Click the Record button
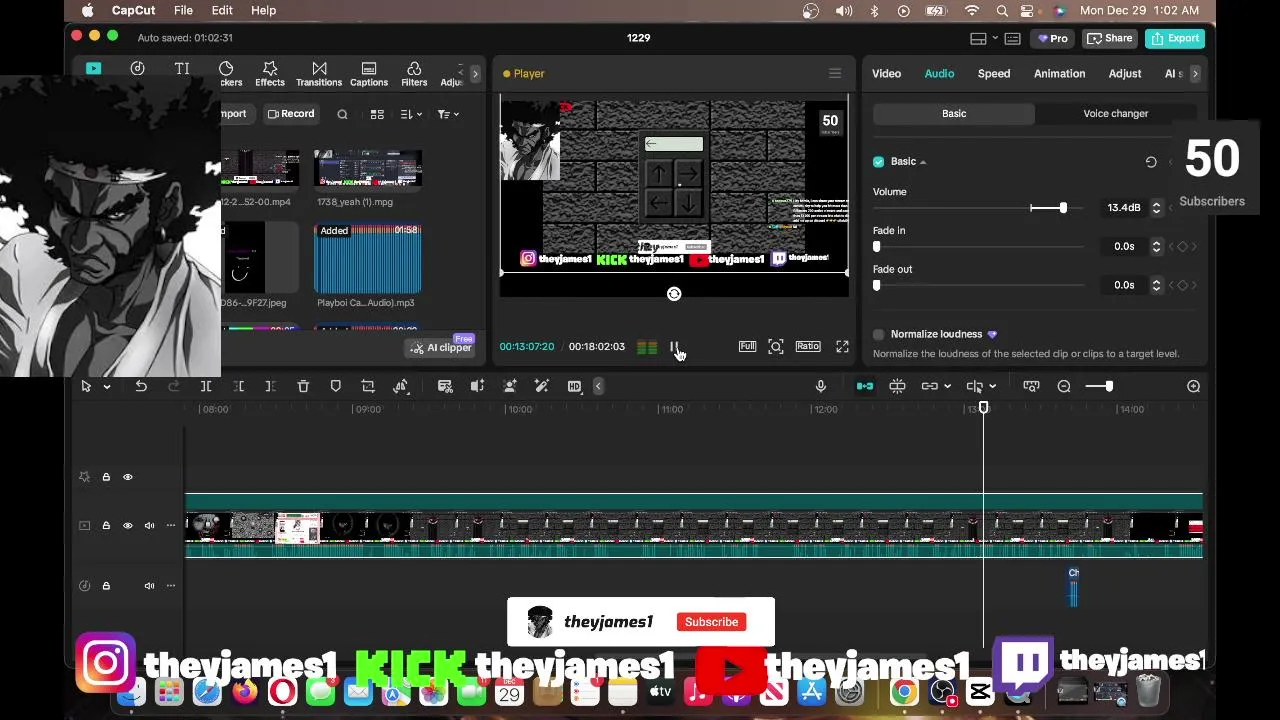The image size is (1280, 720). (x=291, y=114)
